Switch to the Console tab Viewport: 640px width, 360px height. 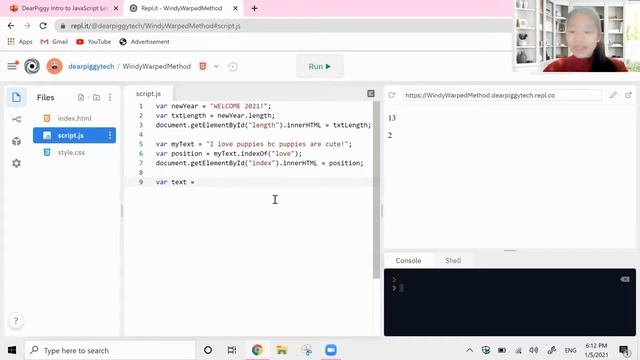(408, 260)
